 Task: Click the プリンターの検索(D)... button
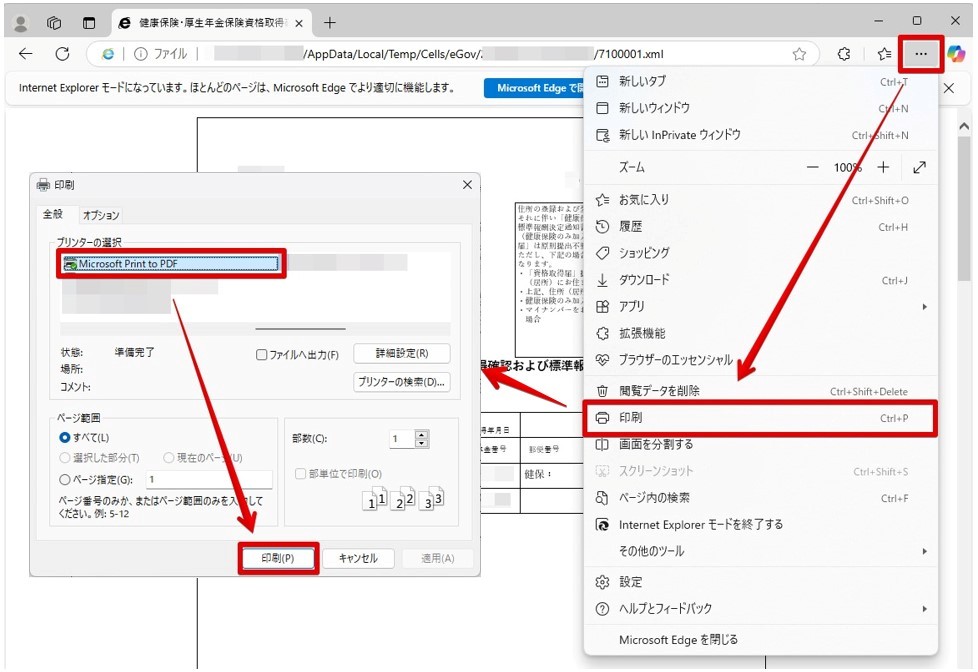pyautogui.click(x=402, y=382)
